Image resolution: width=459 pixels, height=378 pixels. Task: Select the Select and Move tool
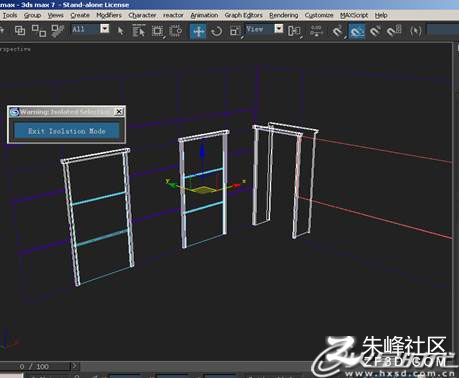click(x=199, y=31)
